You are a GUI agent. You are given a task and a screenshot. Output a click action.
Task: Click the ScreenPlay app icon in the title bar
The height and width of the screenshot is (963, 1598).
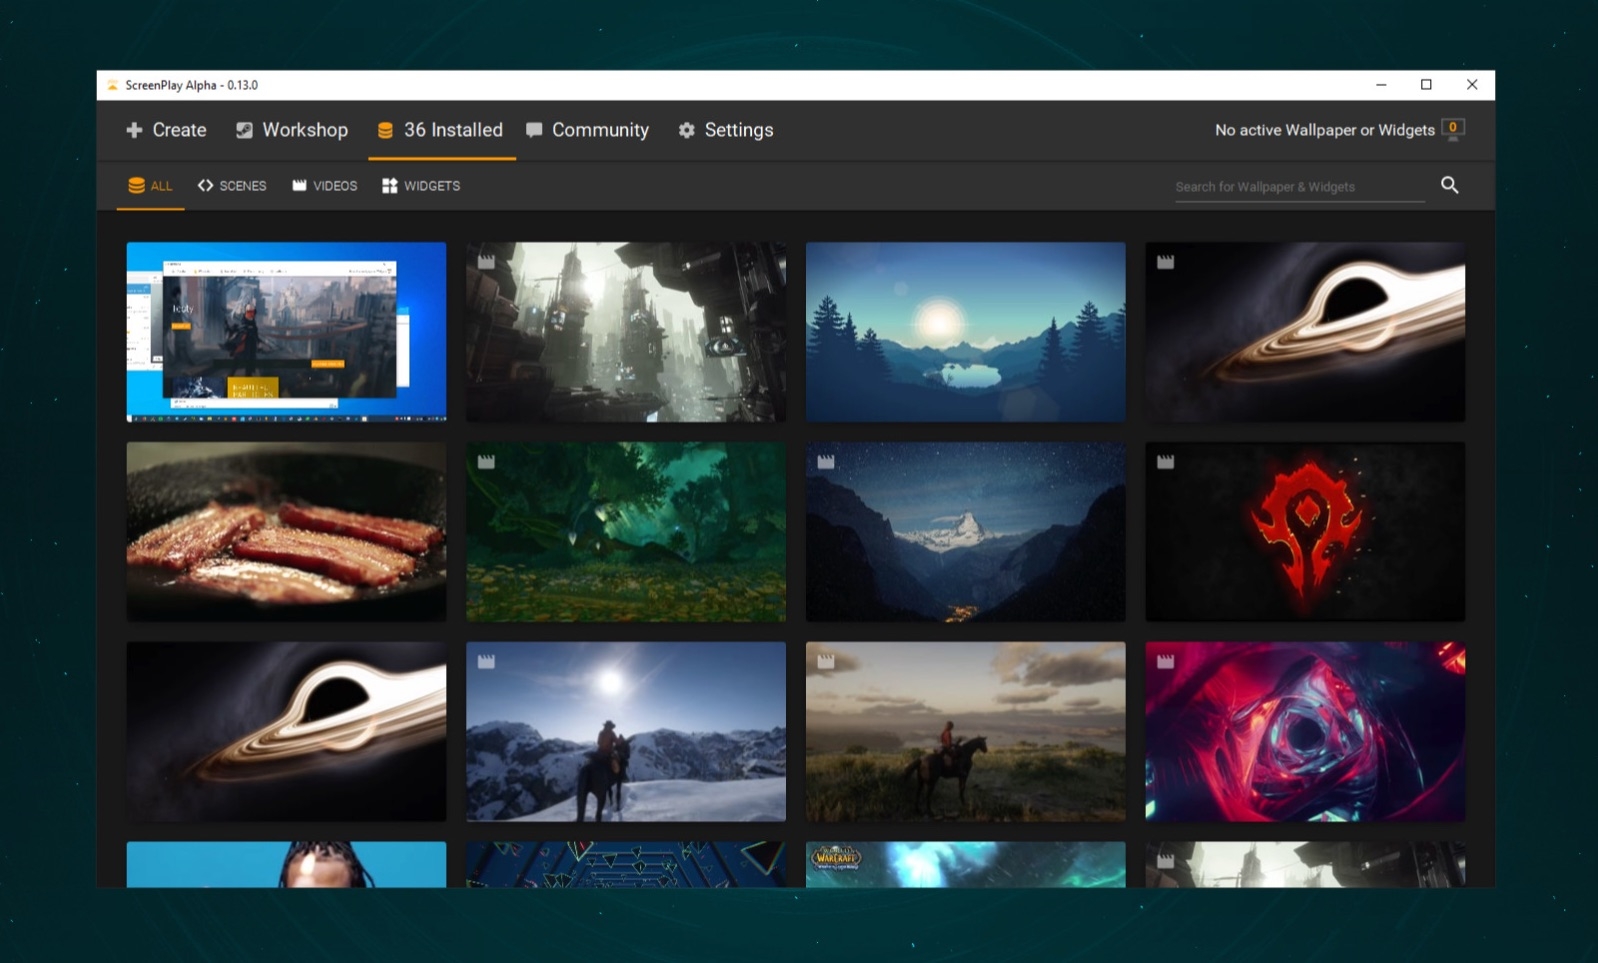pos(112,85)
